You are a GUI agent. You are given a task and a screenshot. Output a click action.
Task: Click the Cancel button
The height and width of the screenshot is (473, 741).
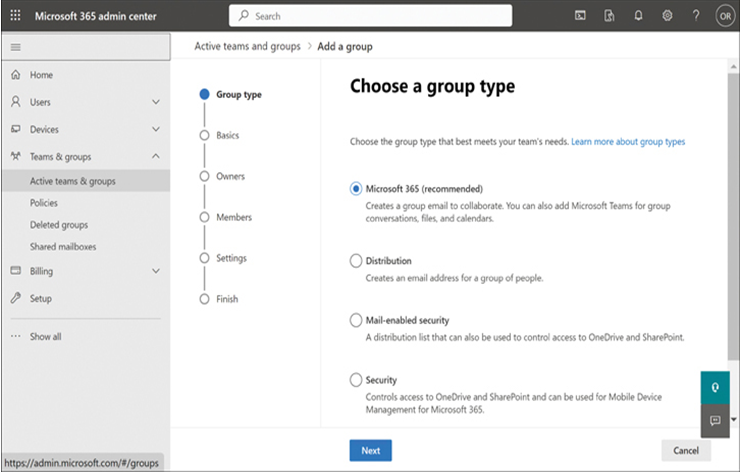tap(686, 450)
